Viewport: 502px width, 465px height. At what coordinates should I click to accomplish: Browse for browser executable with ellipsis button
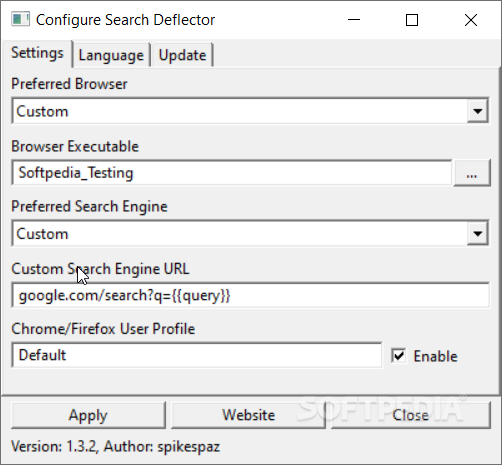[472, 173]
